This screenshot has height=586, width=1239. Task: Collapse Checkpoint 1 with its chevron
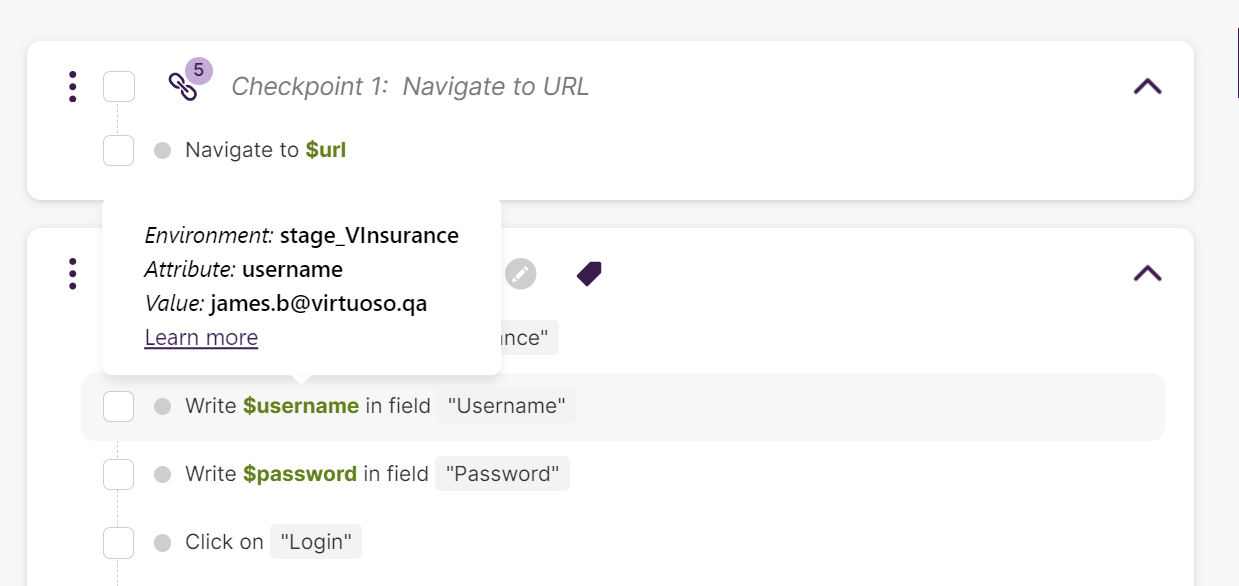(x=1147, y=87)
